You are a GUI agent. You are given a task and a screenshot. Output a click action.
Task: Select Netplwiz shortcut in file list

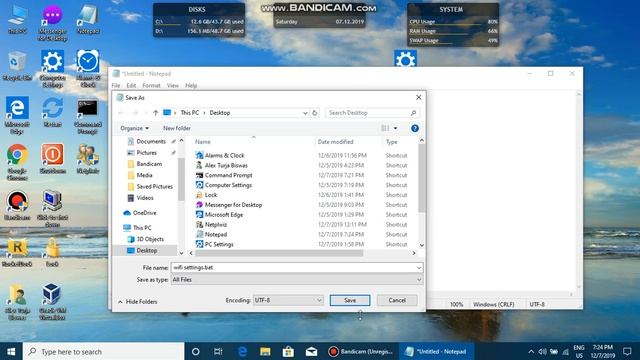(x=216, y=224)
